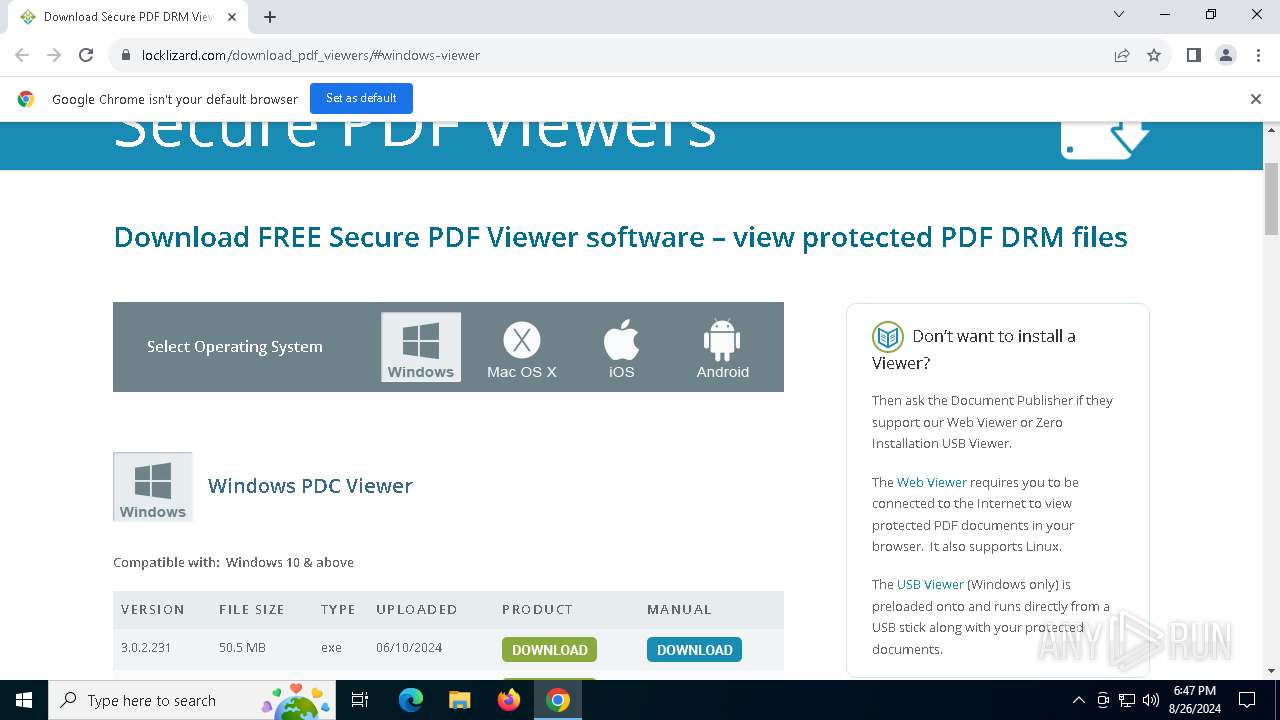1280x720 pixels.
Task: Click Set as default button
Action: tap(361, 98)
